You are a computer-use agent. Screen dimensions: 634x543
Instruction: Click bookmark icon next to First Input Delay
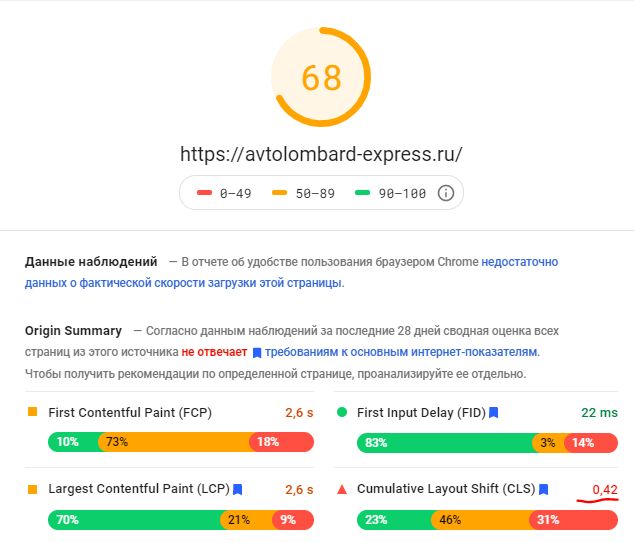point(494,412)
